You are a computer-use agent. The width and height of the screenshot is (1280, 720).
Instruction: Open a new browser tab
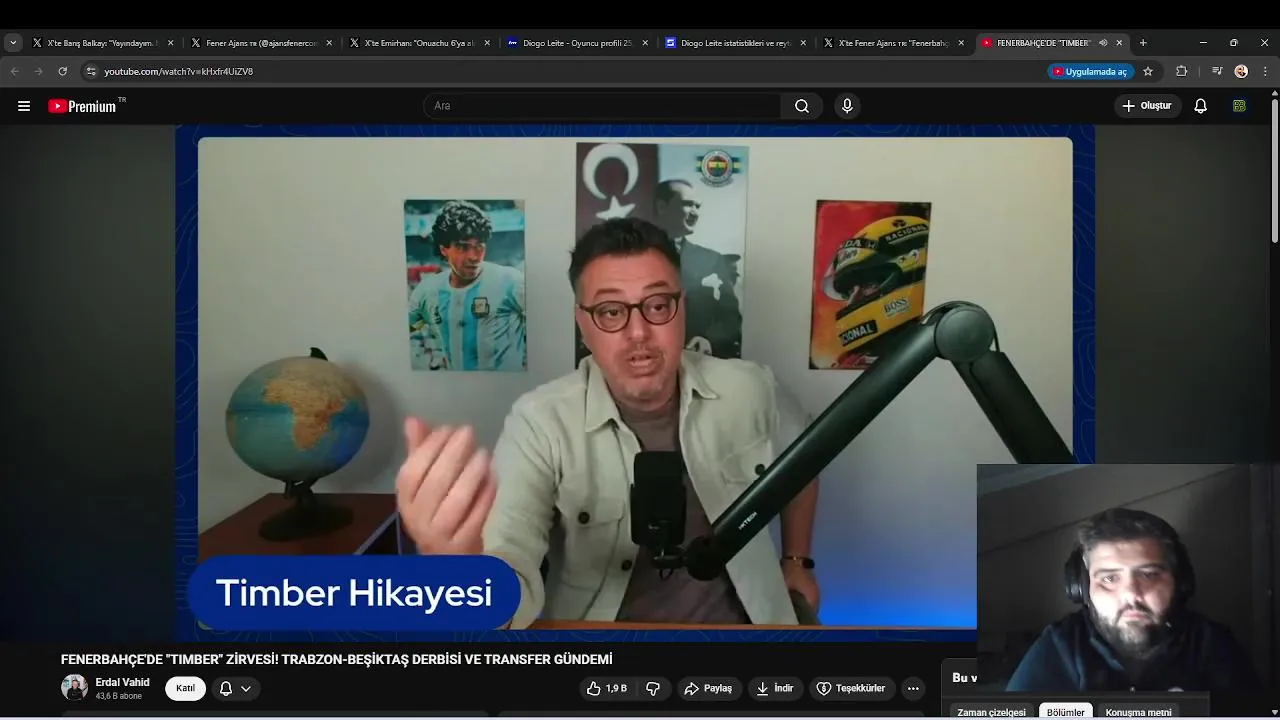(1143, 43)
